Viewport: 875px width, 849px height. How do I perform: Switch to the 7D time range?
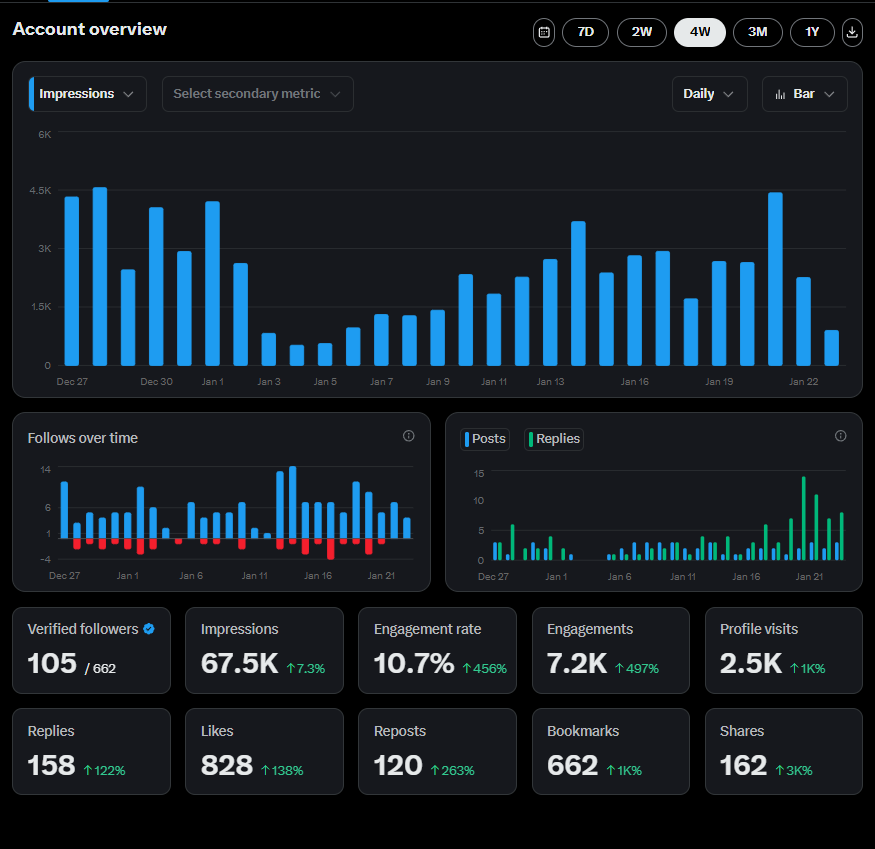click(x=585, y=32)
